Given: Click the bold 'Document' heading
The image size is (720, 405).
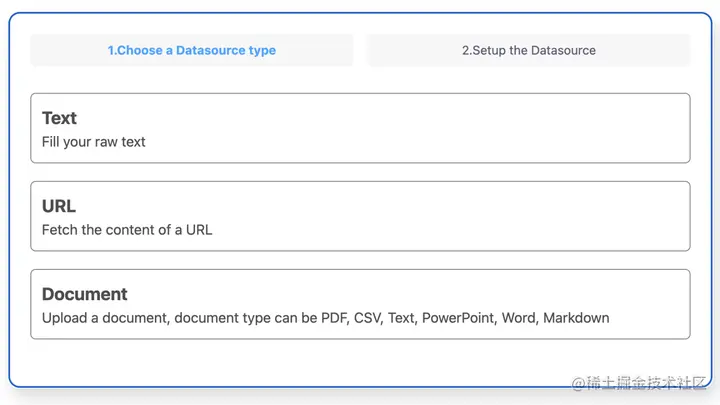Looking at the screenshot, I should tap(84, 294).
